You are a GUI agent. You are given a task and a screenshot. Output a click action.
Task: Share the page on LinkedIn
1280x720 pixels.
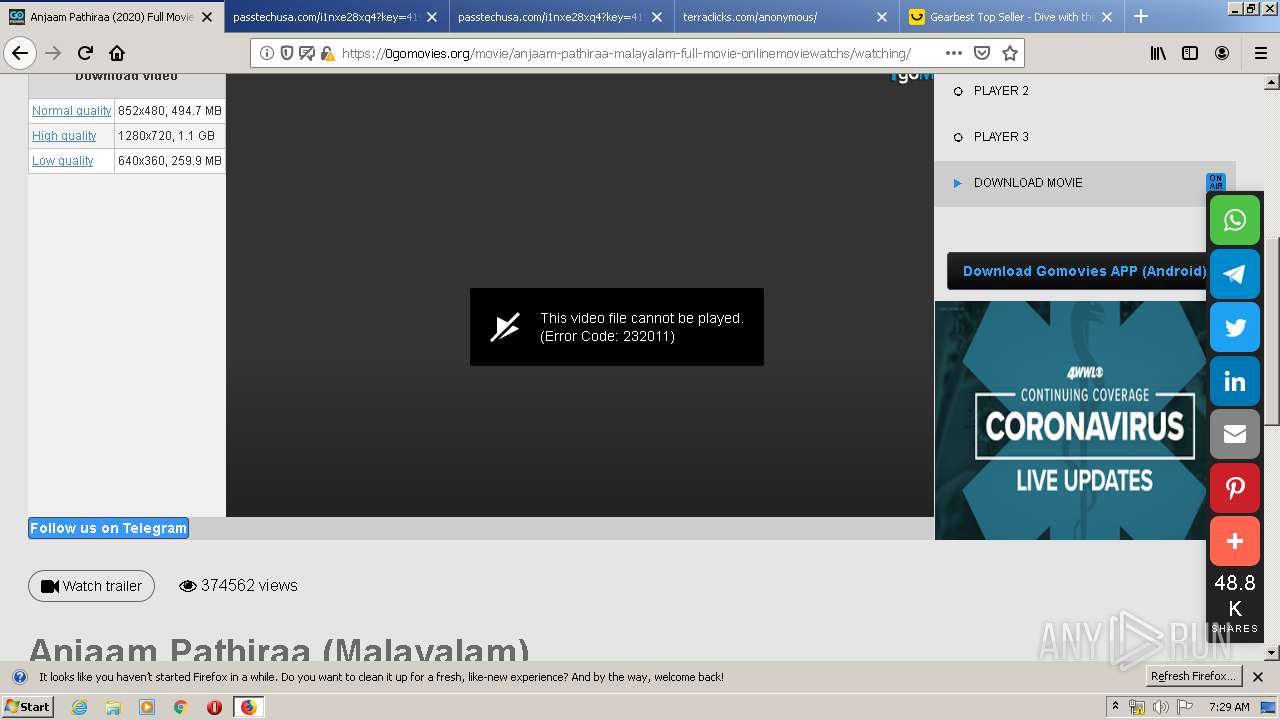click(x=1235, y=381)
